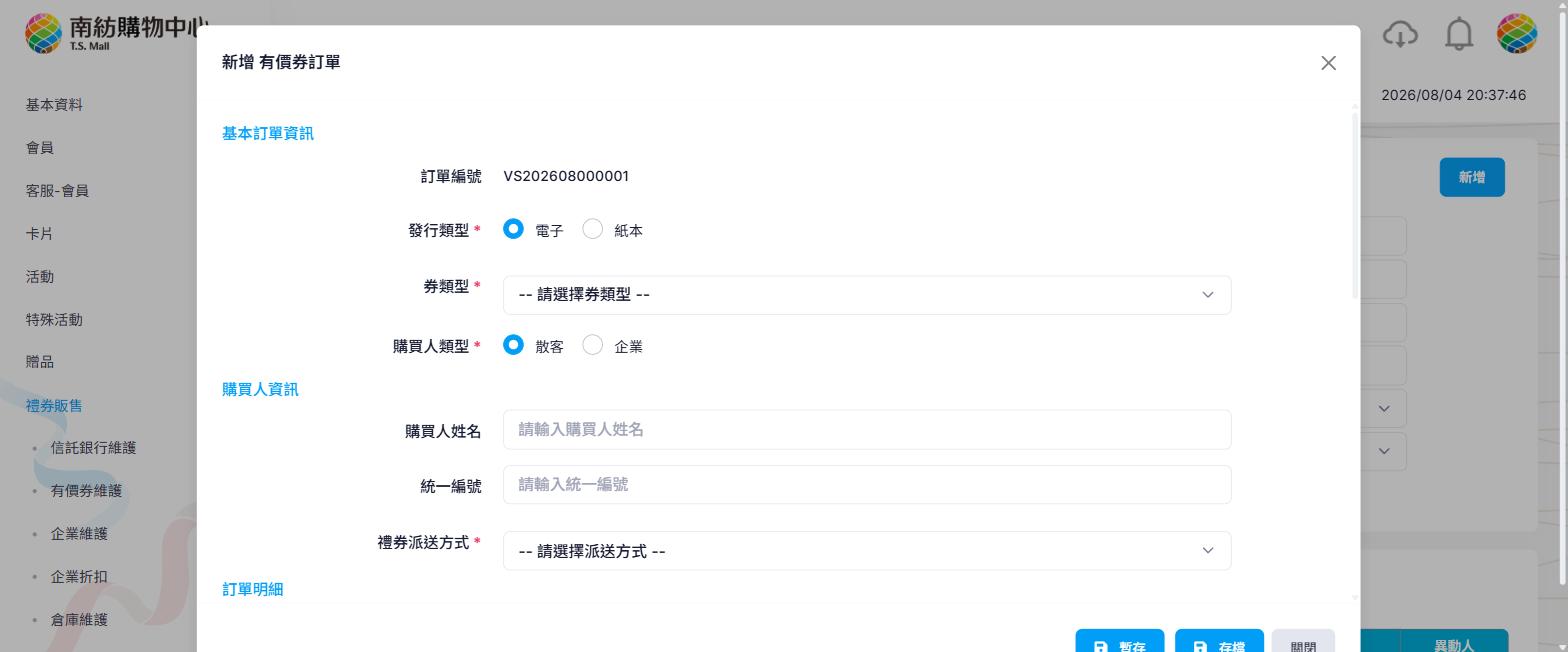Click the dialog vertical scrollbar
1568x652 pixels.
pyautogui.click(x=1355, y=205)
